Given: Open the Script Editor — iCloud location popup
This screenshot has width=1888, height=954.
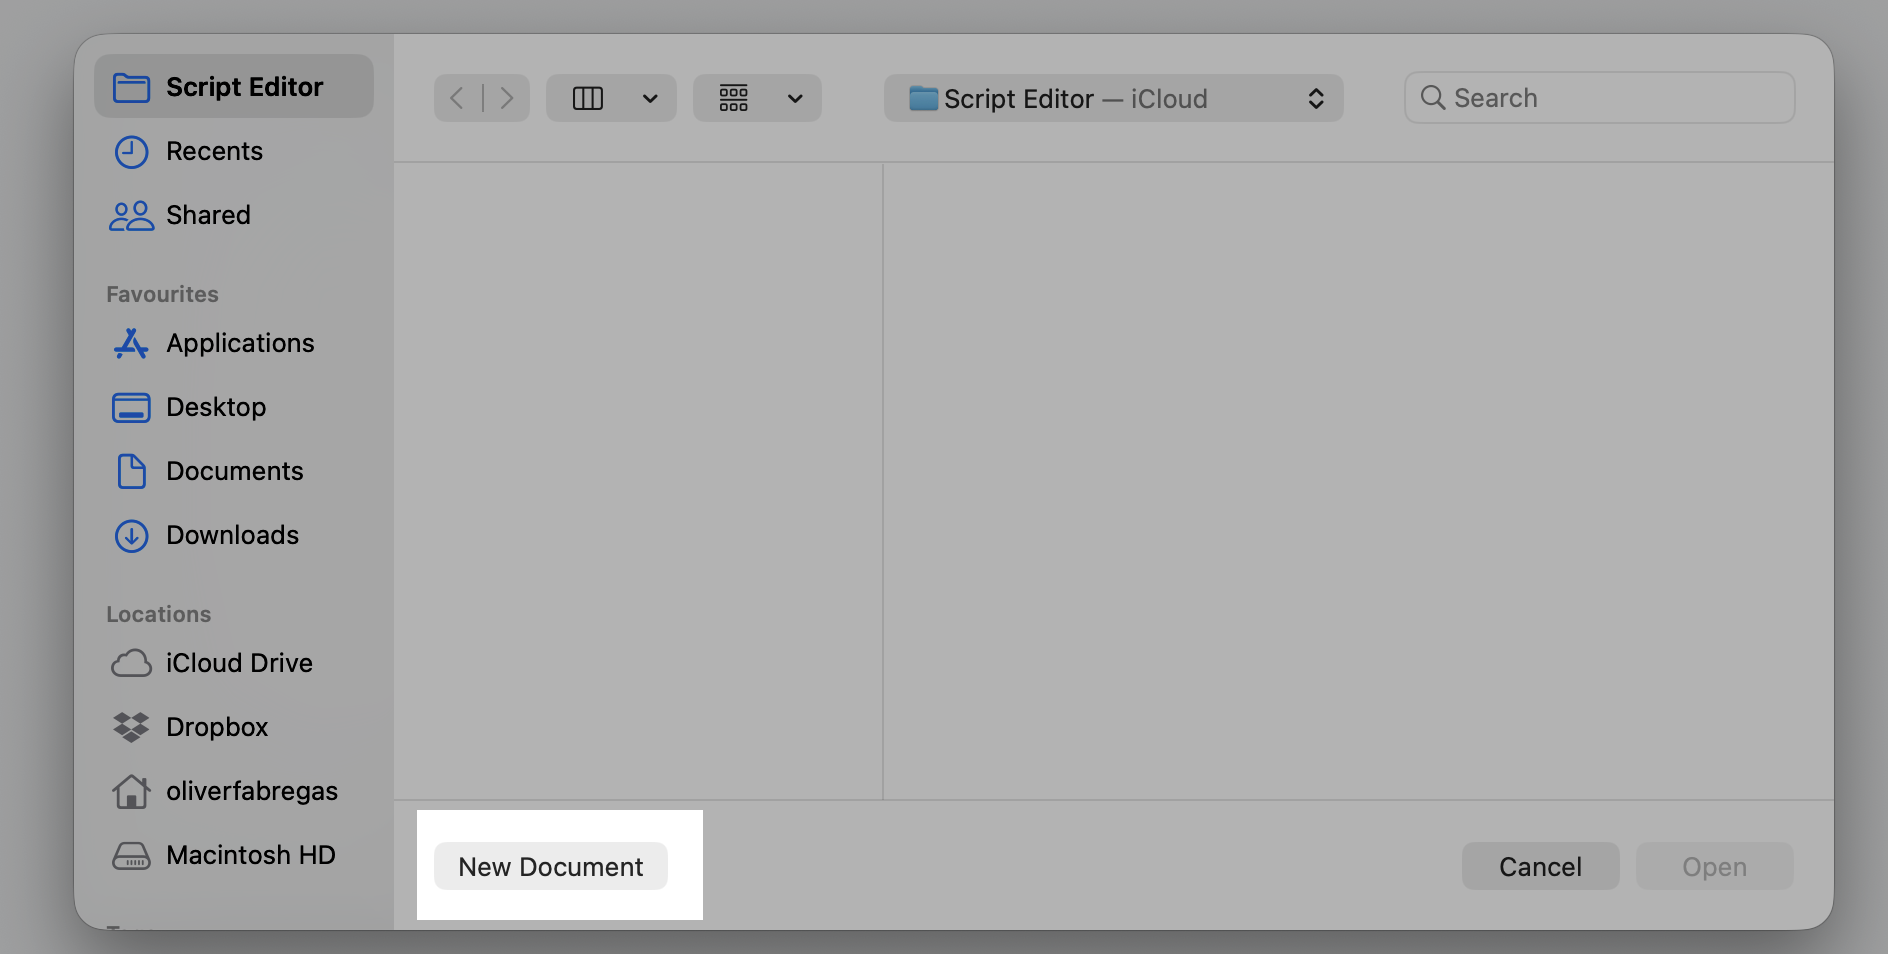Looking at the screenshot, I should (x=1114, y=98).
